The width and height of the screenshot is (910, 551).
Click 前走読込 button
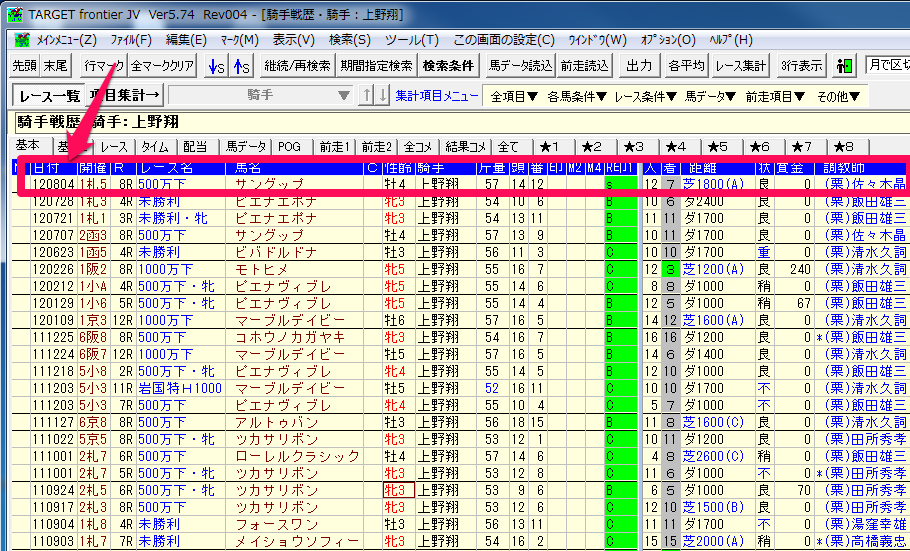584,66
